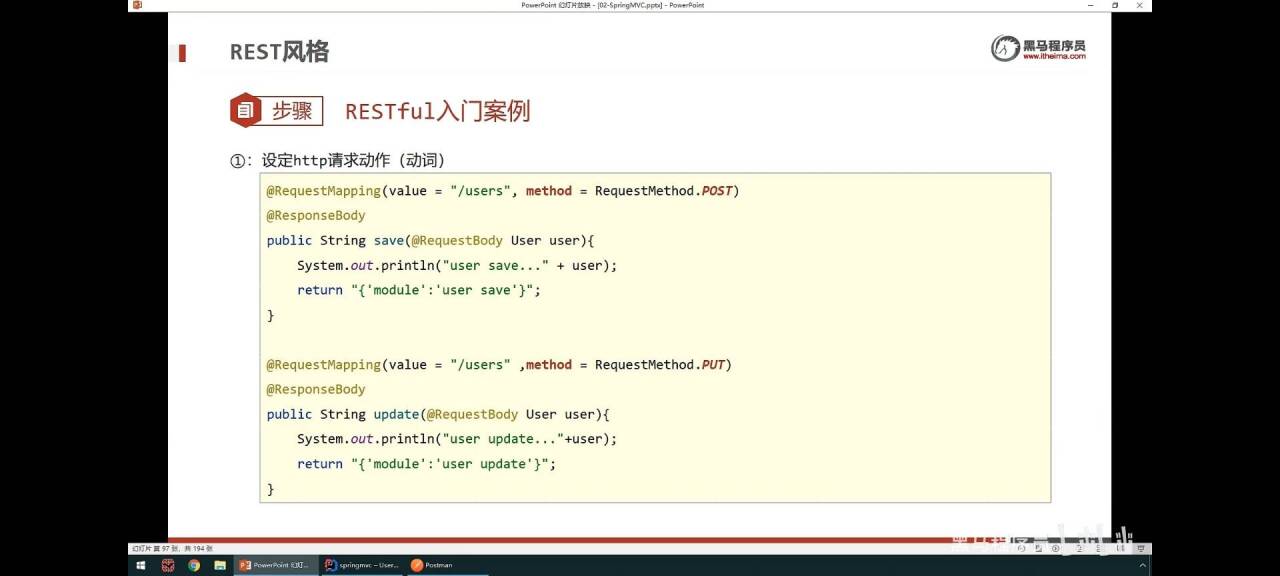
Task: Click the 黑马程序员 logo at top right
Action: [1038, 47]
